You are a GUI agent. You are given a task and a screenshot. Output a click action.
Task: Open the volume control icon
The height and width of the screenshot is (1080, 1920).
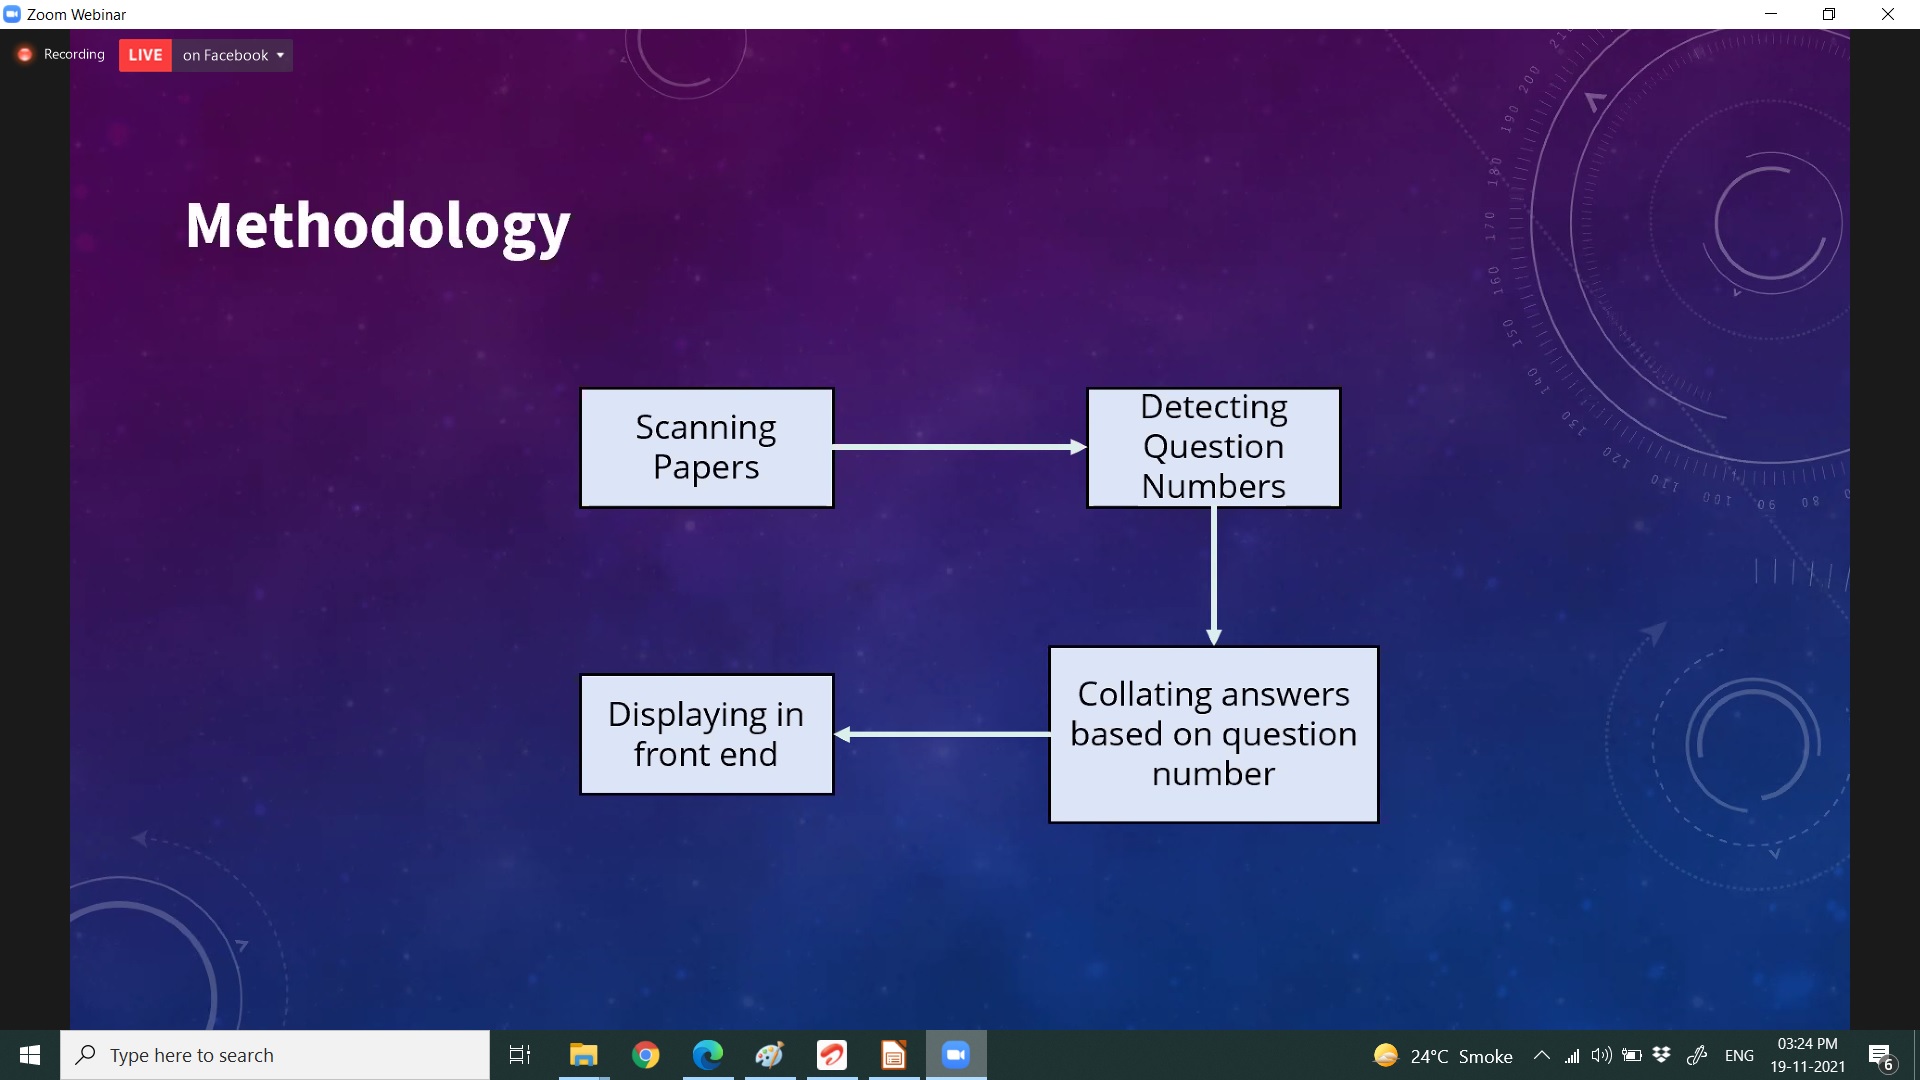pos(1601,1055)
